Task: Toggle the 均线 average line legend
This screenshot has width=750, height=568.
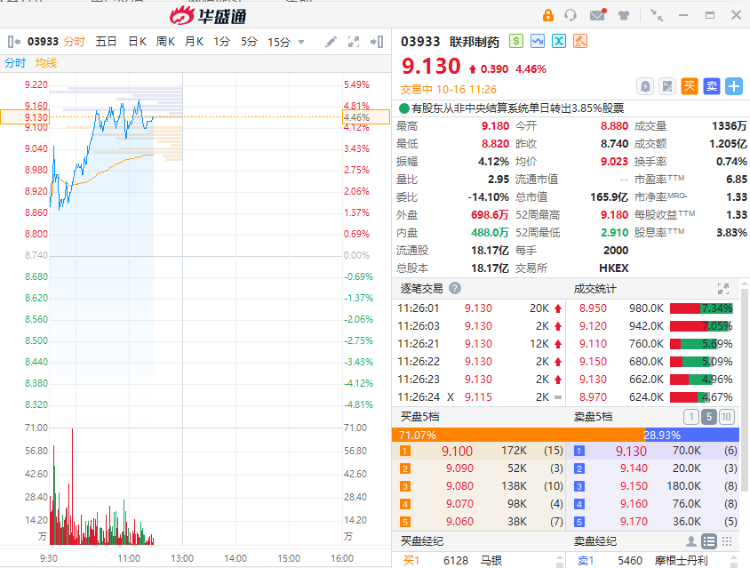Action: pyautogui.click(x=46, y=63)
